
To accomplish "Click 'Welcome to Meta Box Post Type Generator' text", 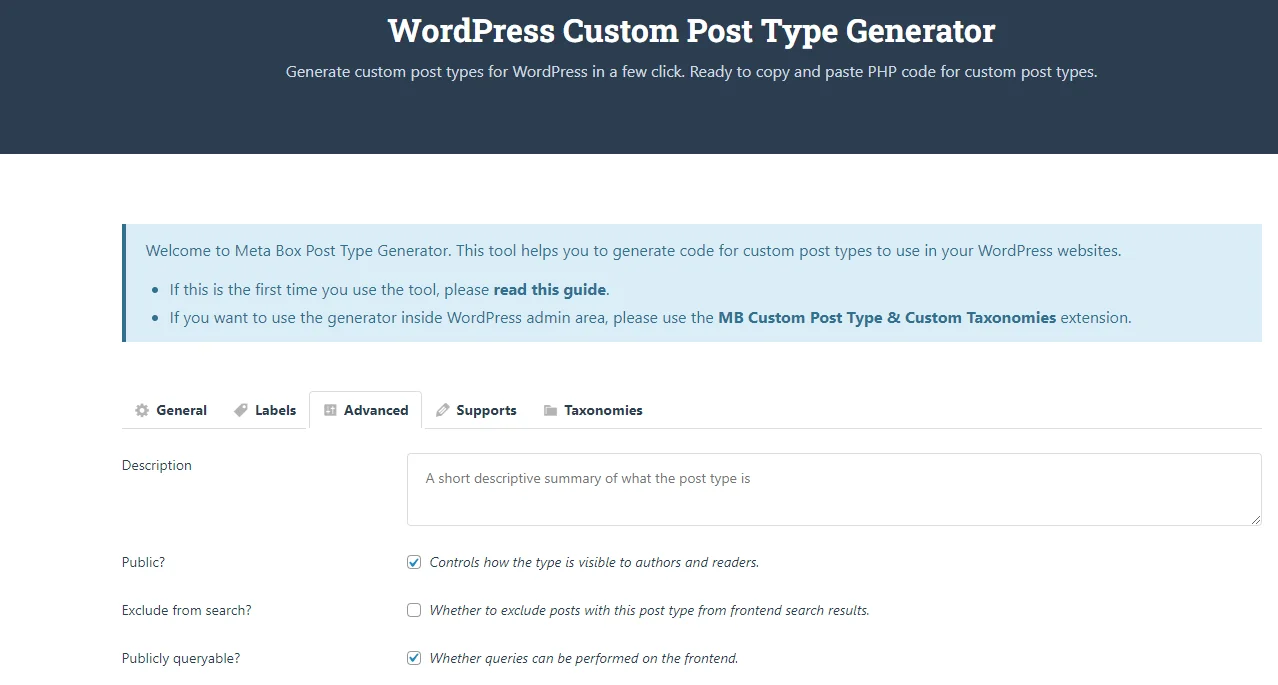I will point(633,251).
